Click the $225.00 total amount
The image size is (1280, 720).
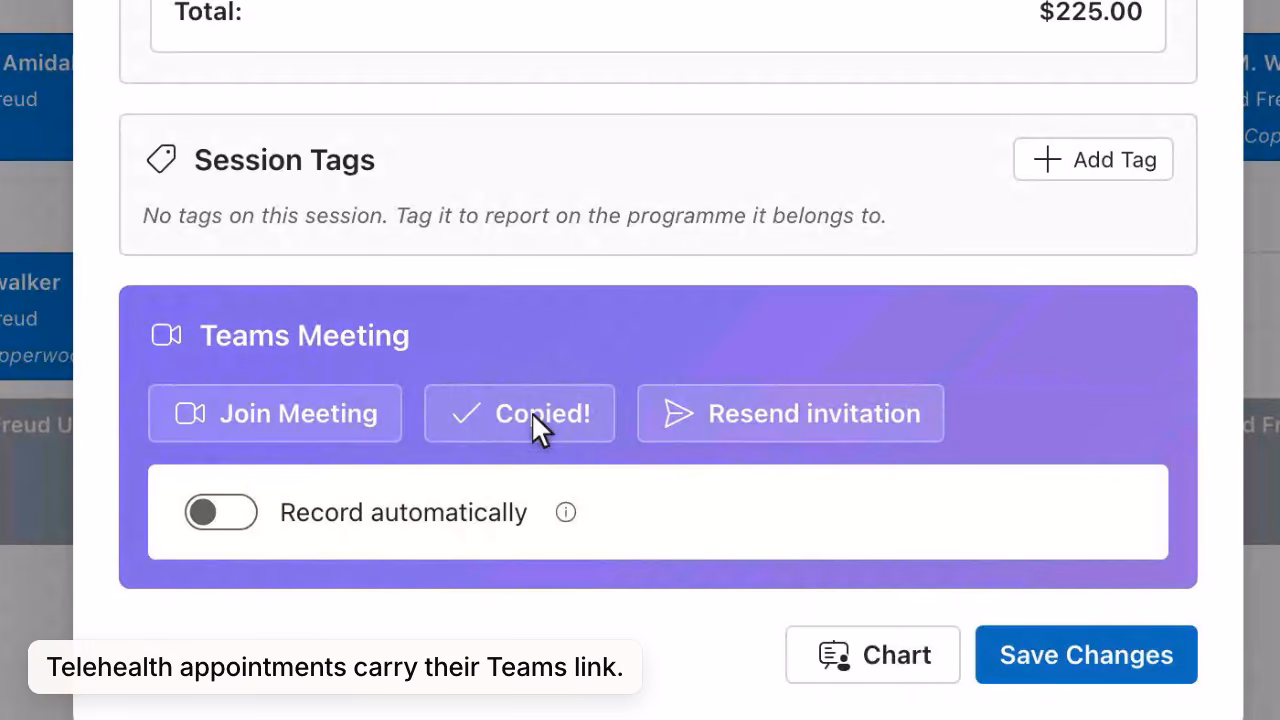click(x=1091, y=12)
